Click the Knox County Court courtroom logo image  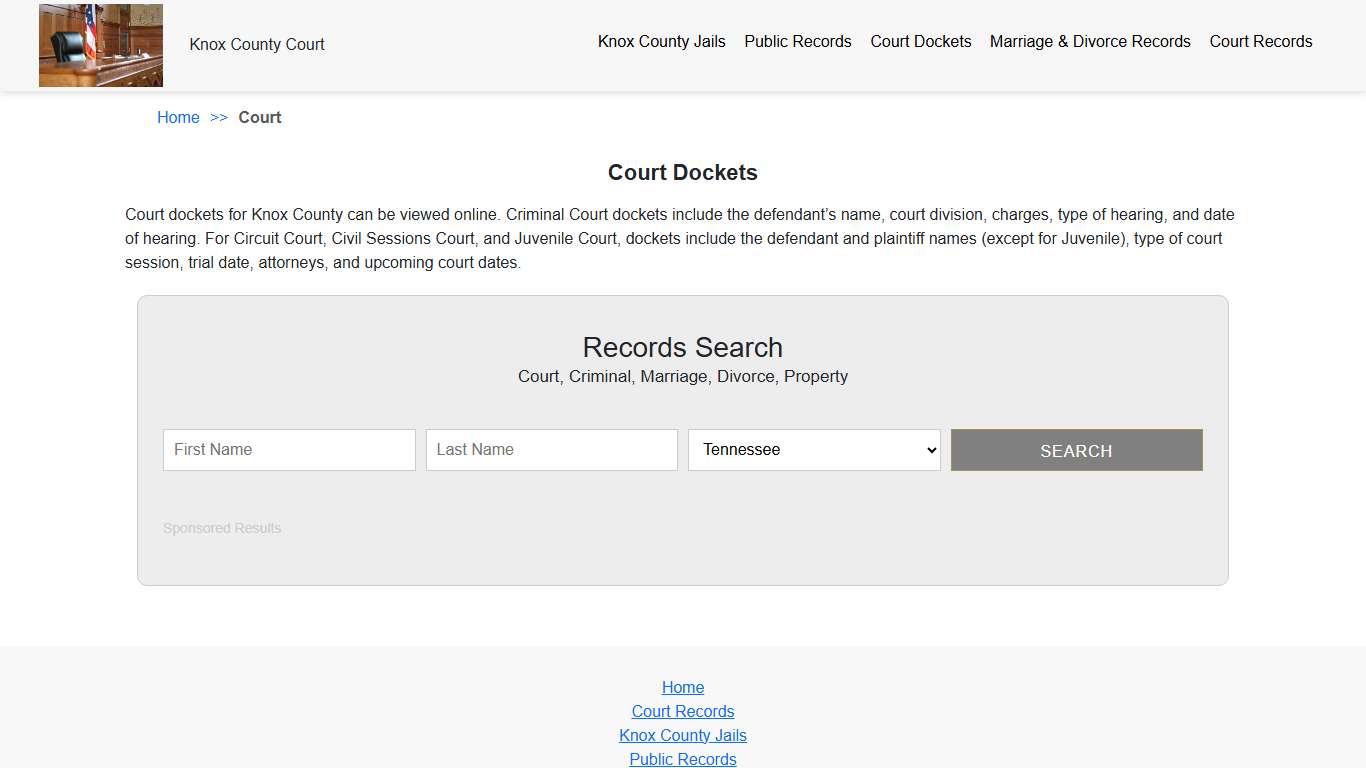click(100, 45)
